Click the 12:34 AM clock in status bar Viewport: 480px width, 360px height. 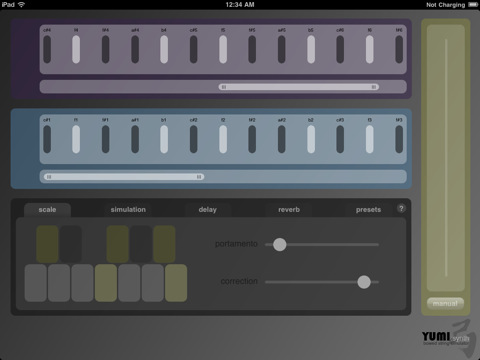click(x=240, y=5)
